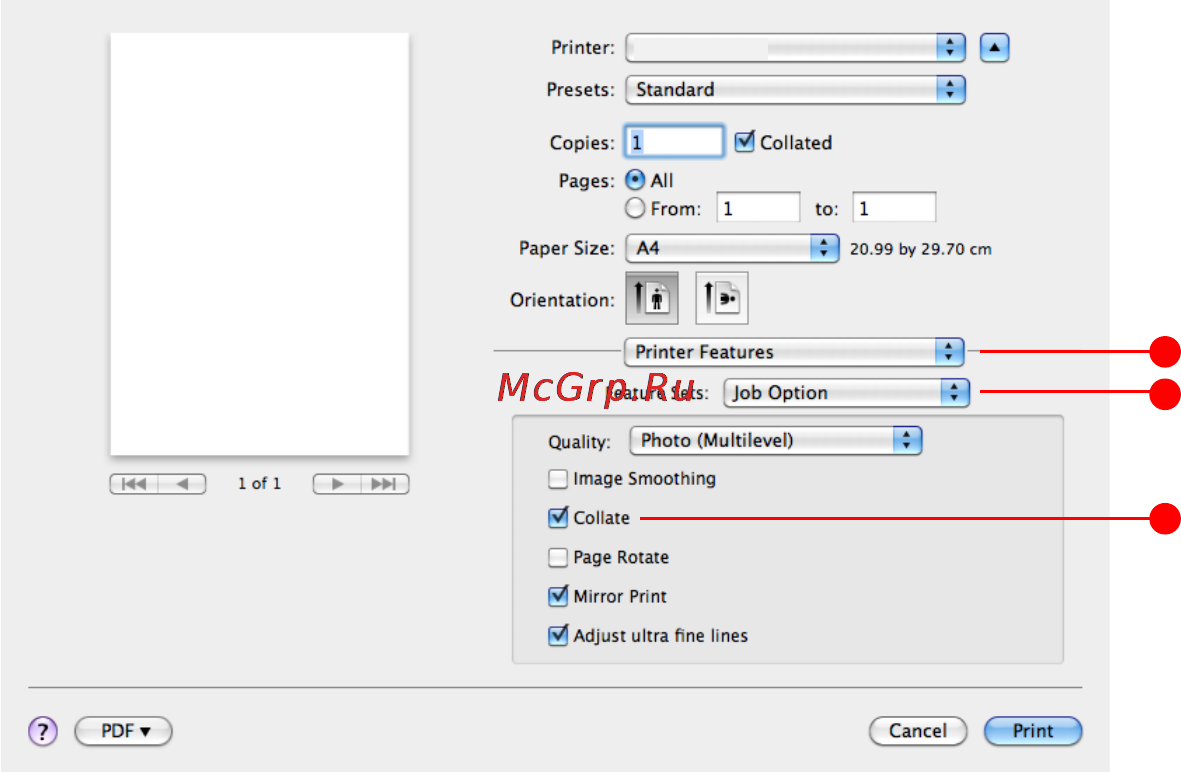Click the From page number field
Screen dimensions: 1181x772
click(758, 207)
